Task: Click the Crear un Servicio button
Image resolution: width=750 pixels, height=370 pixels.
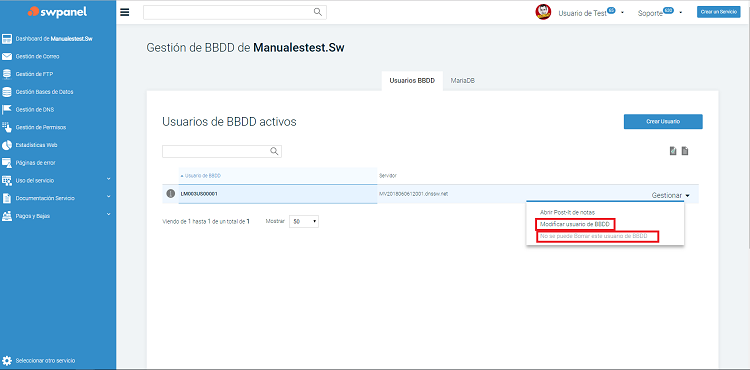Action: 718,12
